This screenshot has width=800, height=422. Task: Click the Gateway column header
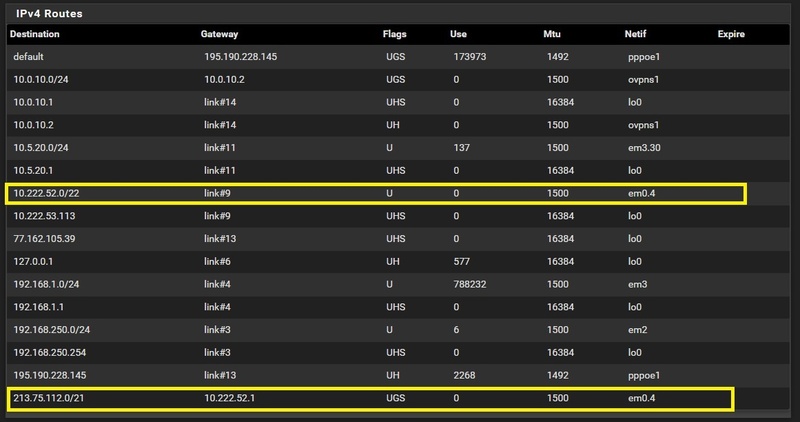point(220,34)
